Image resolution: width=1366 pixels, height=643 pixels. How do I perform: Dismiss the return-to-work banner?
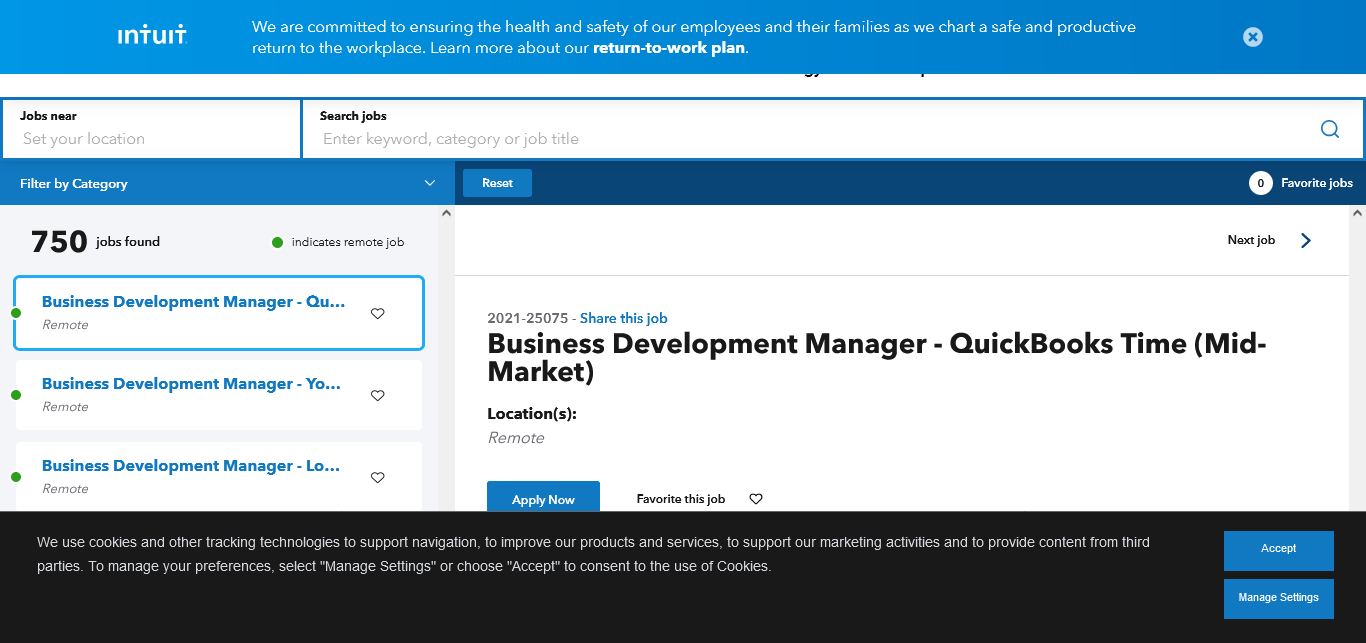1252,37
